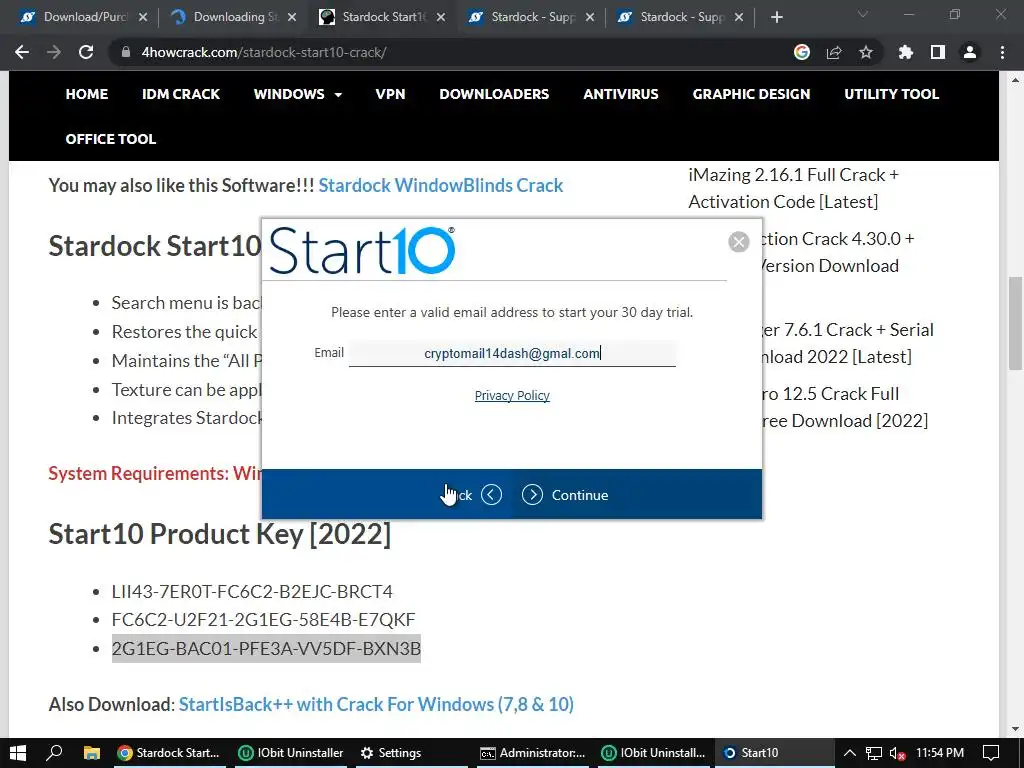Viewport: 1024px width, 768px height.
Task: Open first IObit Uninstaller taskbar item
Action: tap(291, 753)
